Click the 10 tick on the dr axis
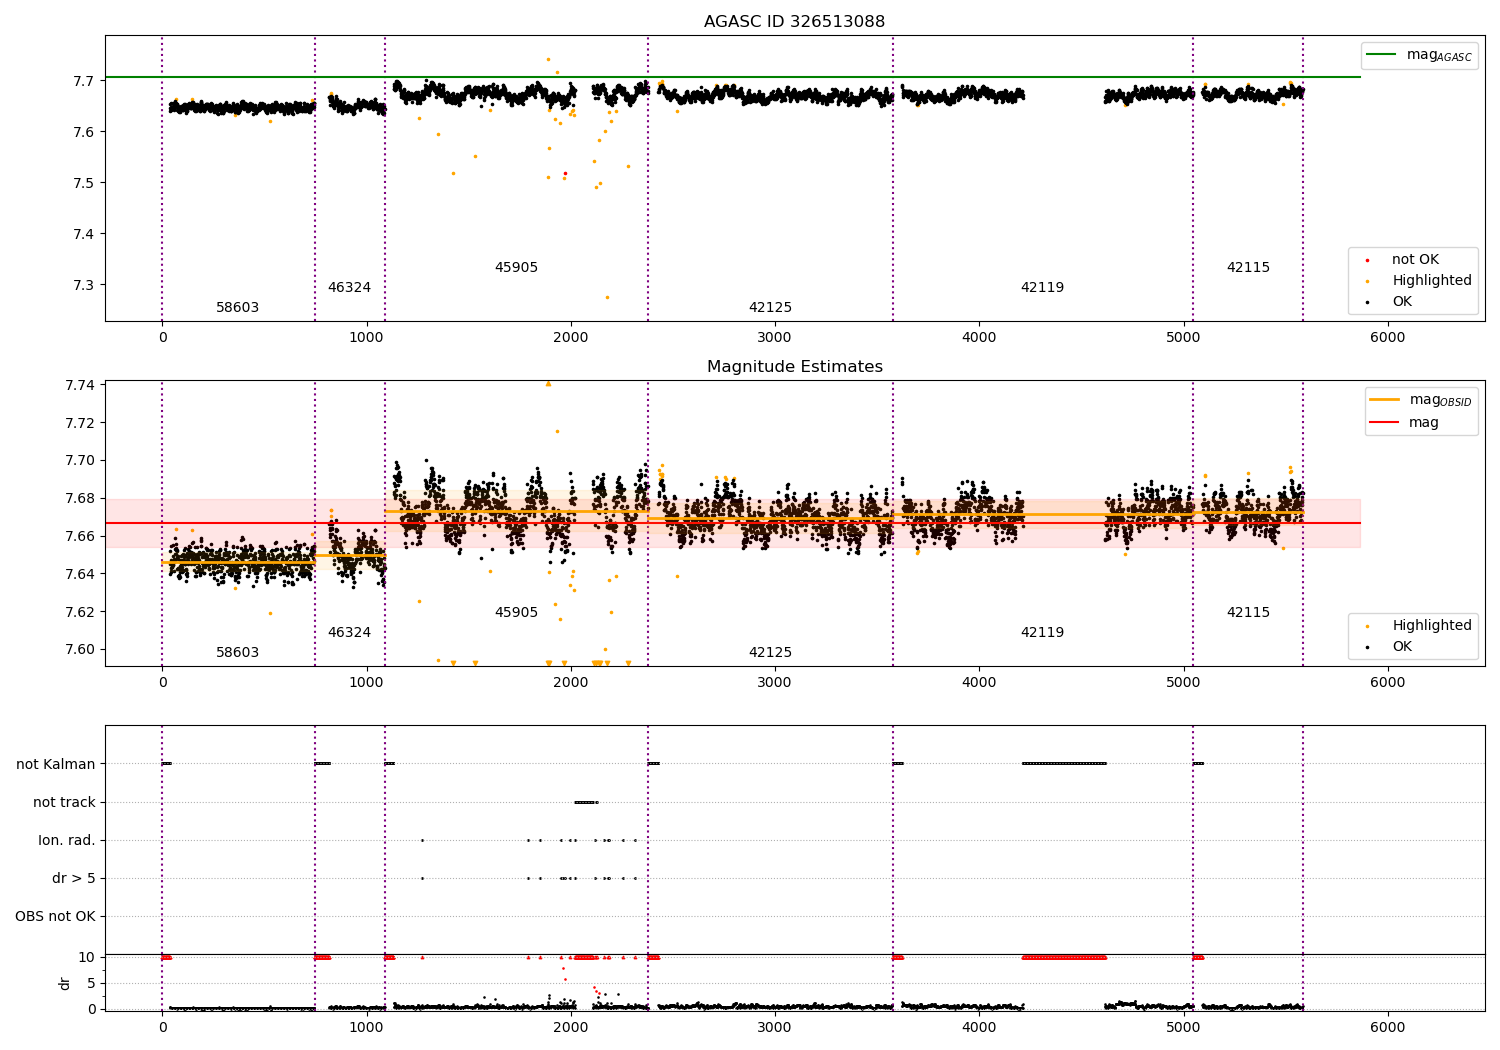The height and width of the screenshot is (1050, 1500). 88,957
